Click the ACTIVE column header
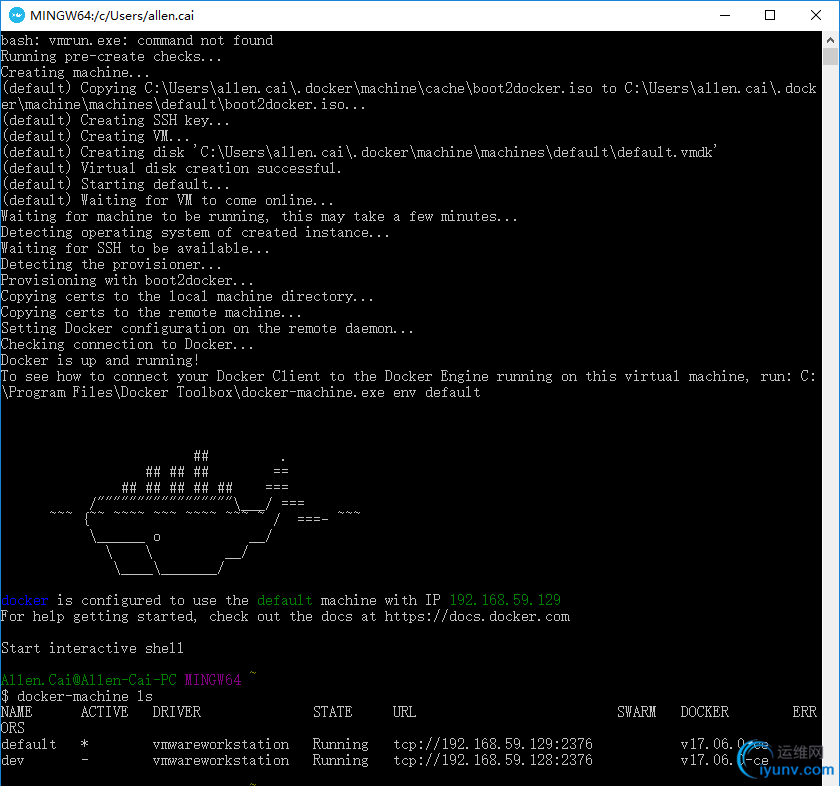The width and height of the screenshot is (840, 786). point(104,713)
